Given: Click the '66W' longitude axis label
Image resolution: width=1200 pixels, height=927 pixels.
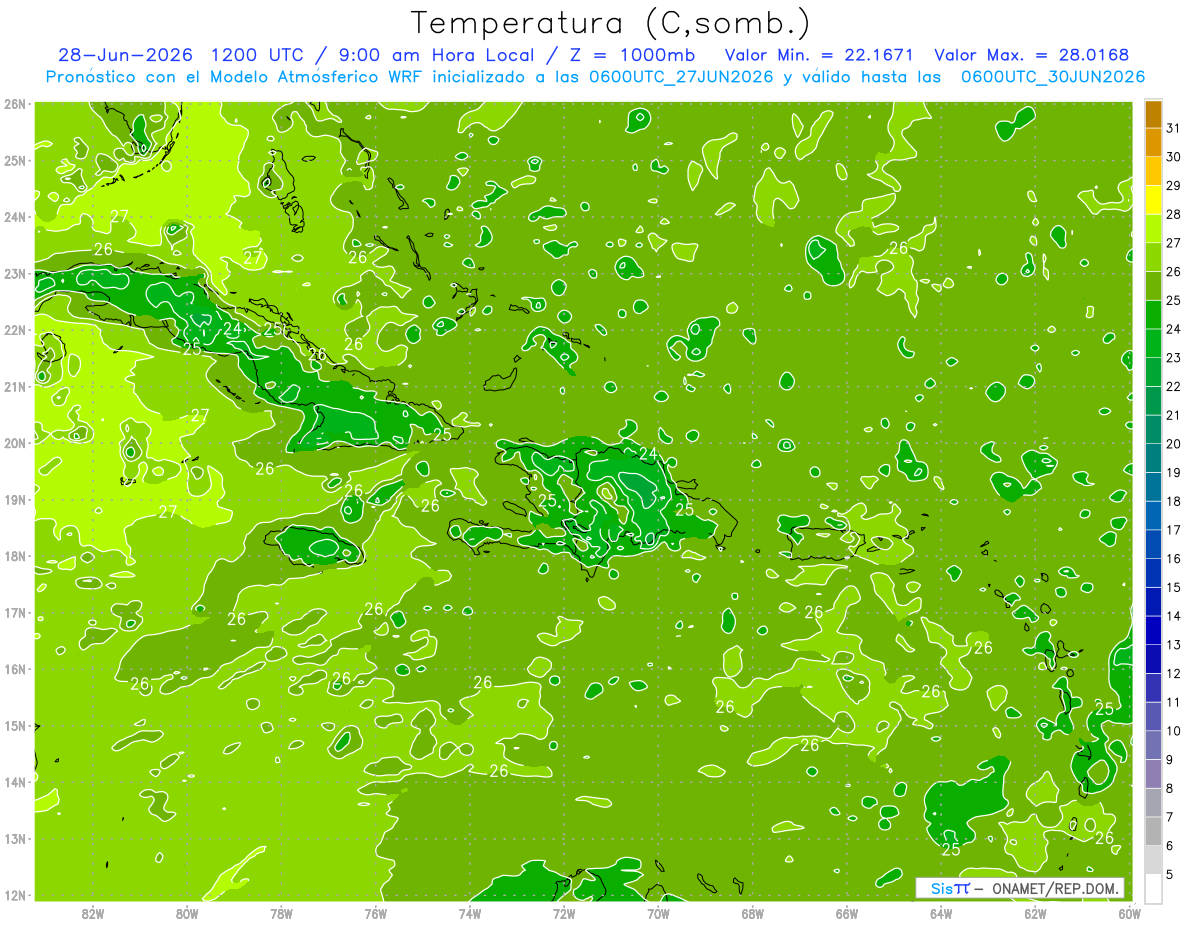Looking at the screenshot, I should 847,913.
